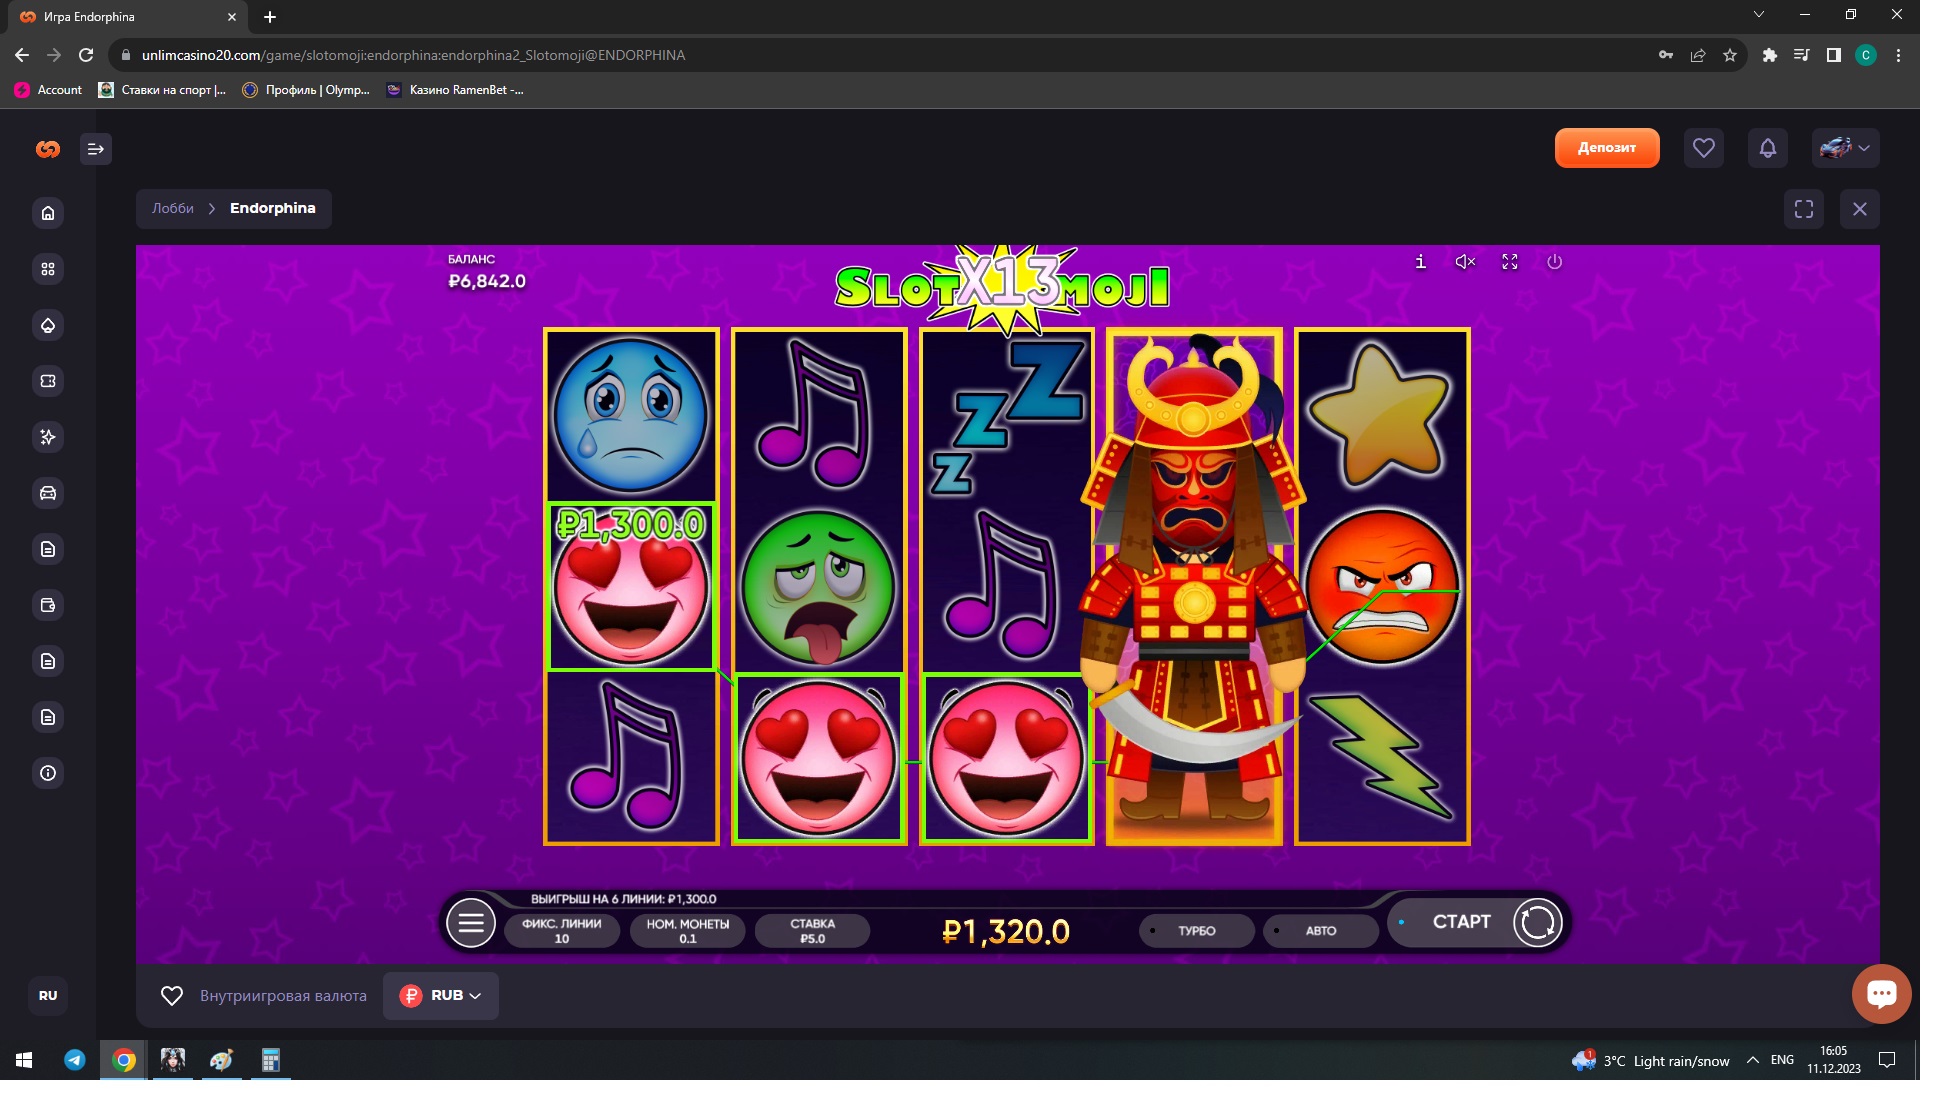Toggle the ТУРБО turbo mode

1196,931
